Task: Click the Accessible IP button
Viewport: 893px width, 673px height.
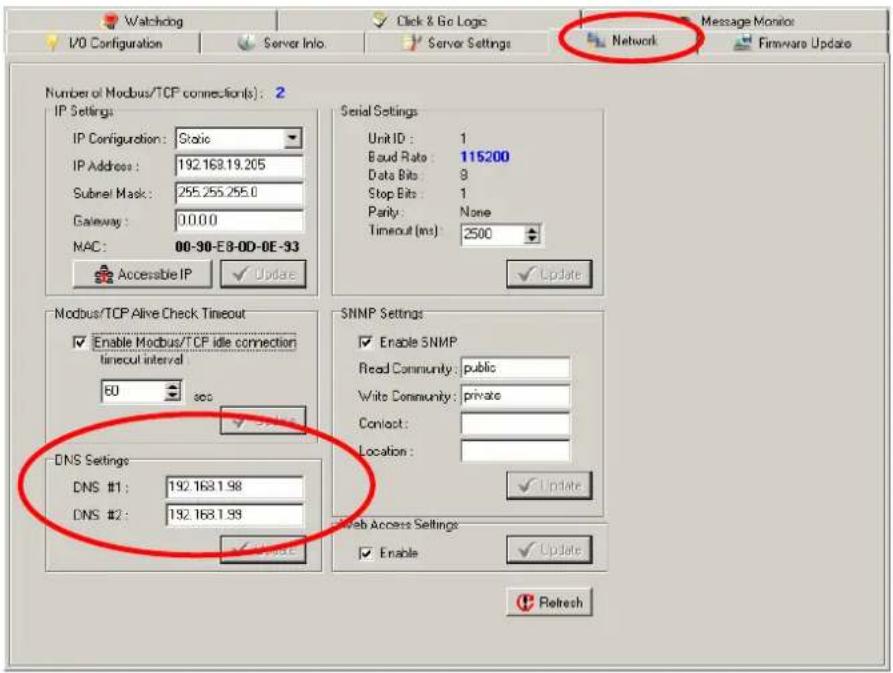Action: point(142,275)
